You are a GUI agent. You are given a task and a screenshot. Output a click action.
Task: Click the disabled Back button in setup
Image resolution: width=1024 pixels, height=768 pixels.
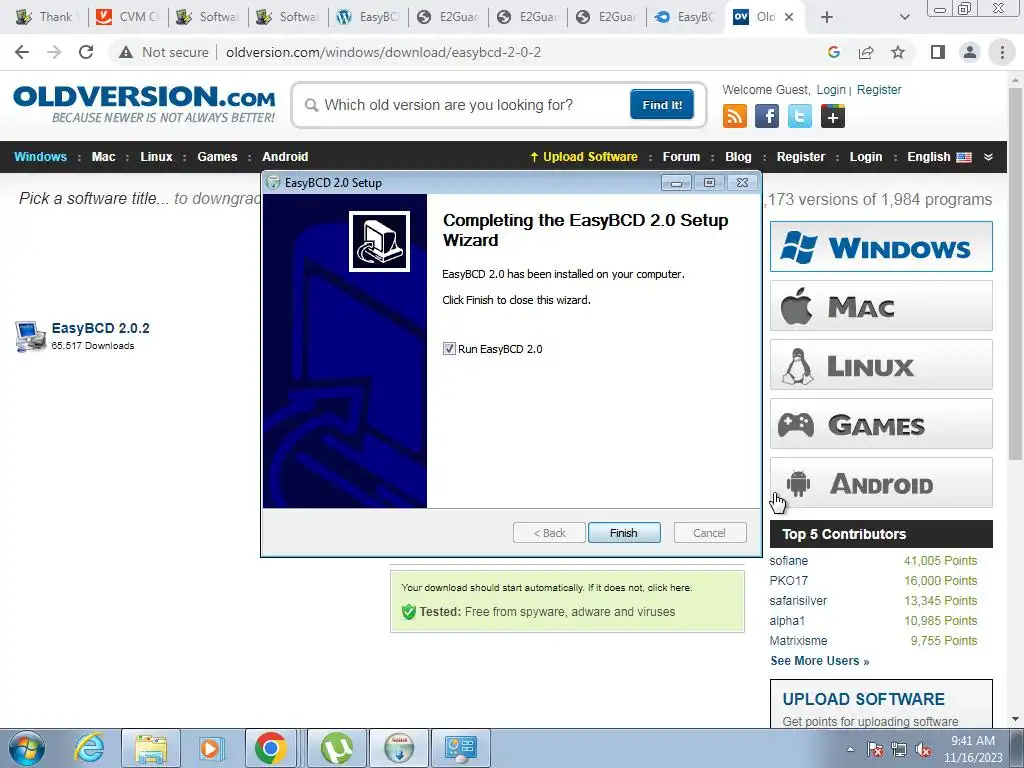pyautogui.click(x=549, y=533)
